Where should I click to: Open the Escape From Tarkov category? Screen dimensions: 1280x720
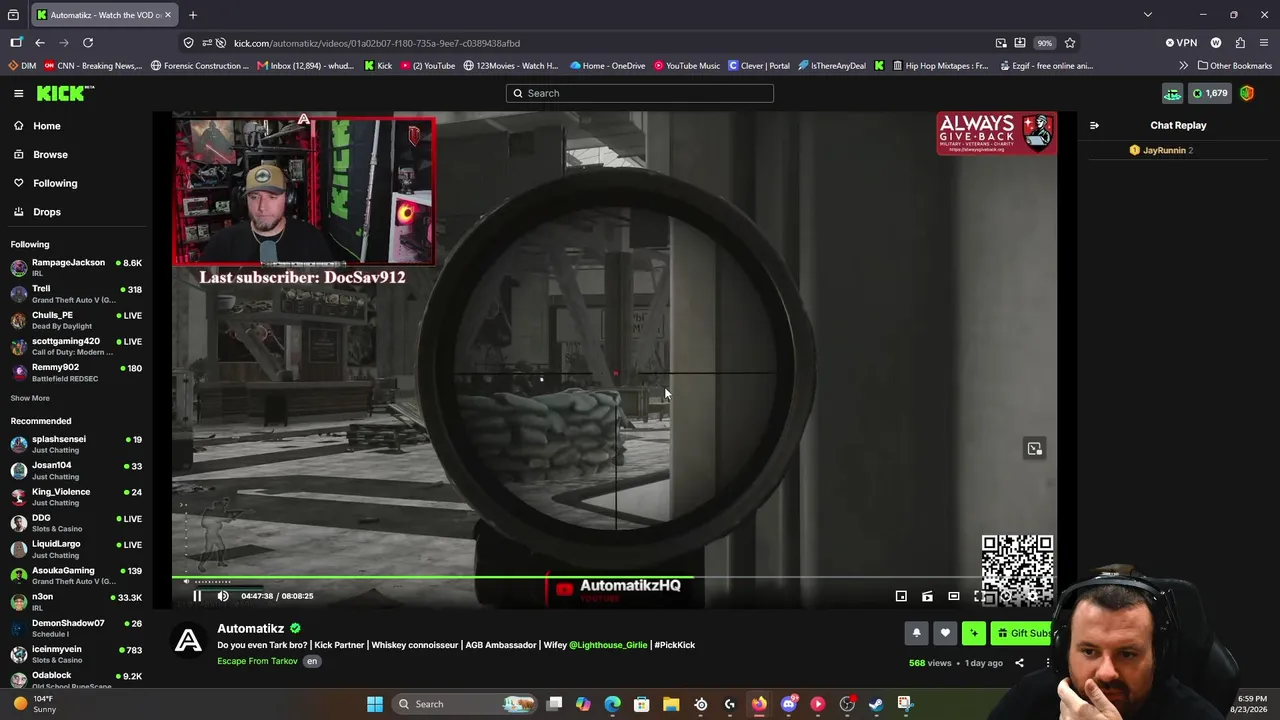pos(257,661)
